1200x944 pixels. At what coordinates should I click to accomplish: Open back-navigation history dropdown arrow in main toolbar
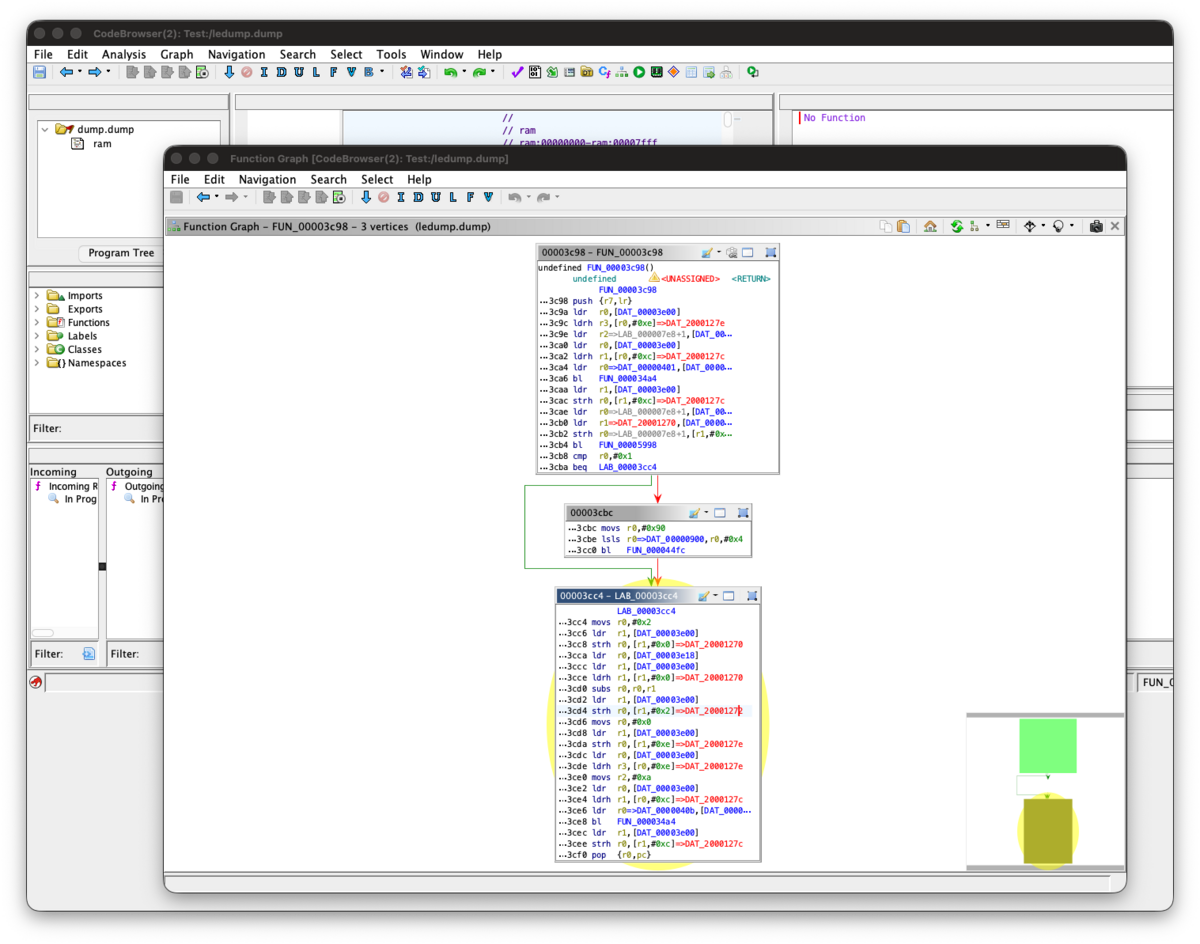[79, 72]
